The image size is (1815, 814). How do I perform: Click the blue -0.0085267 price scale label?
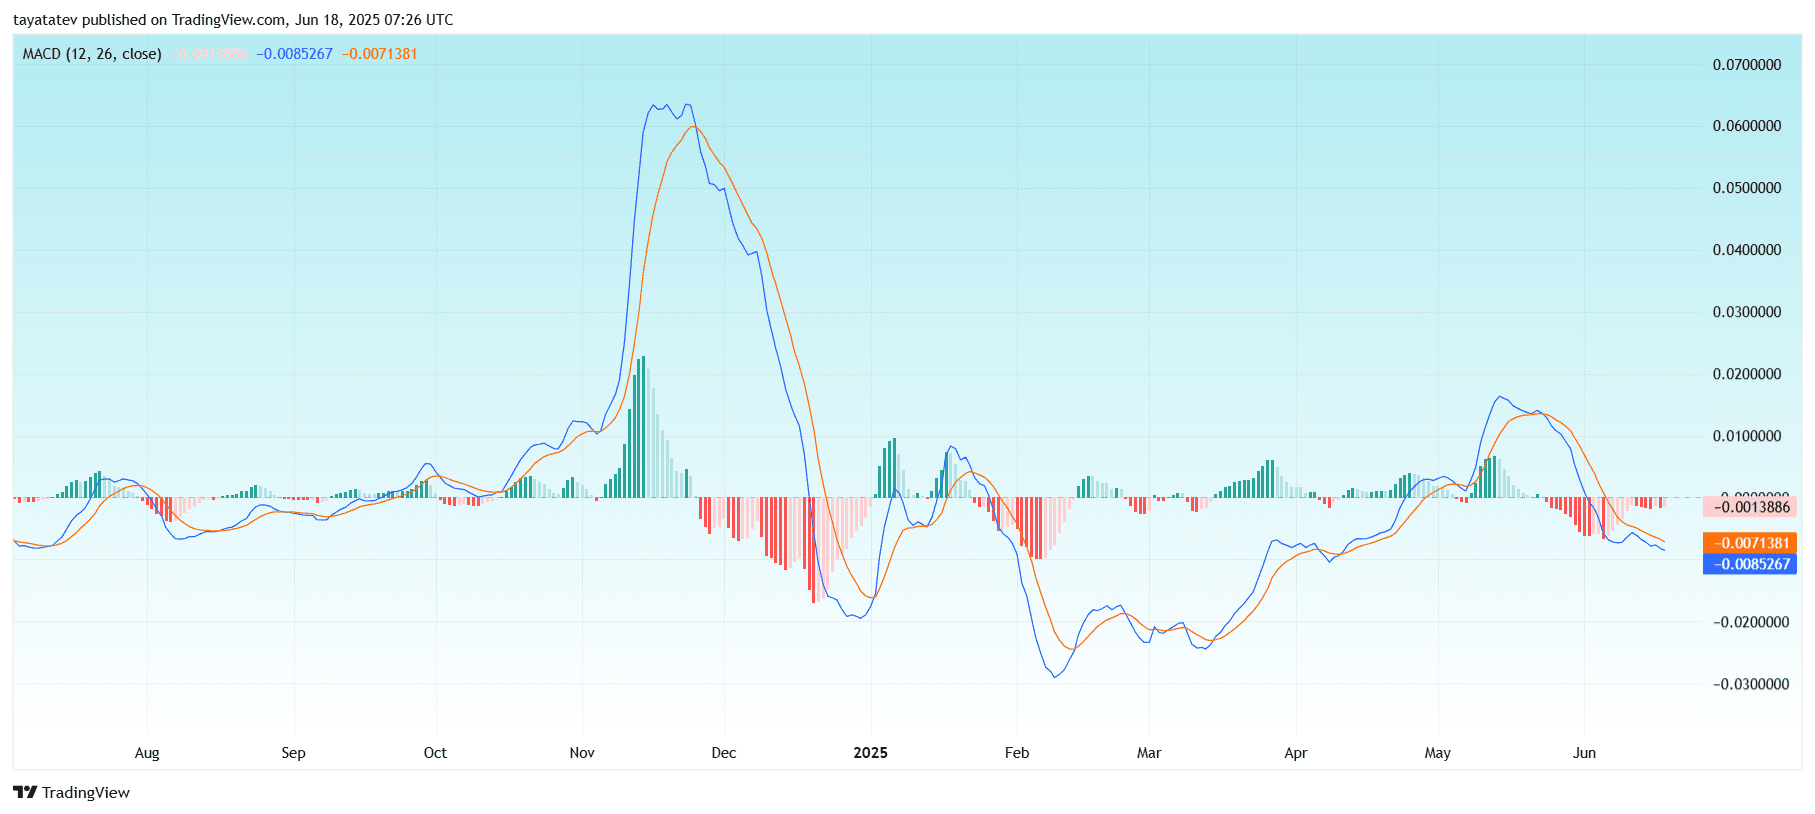(x=1750, y=564)
